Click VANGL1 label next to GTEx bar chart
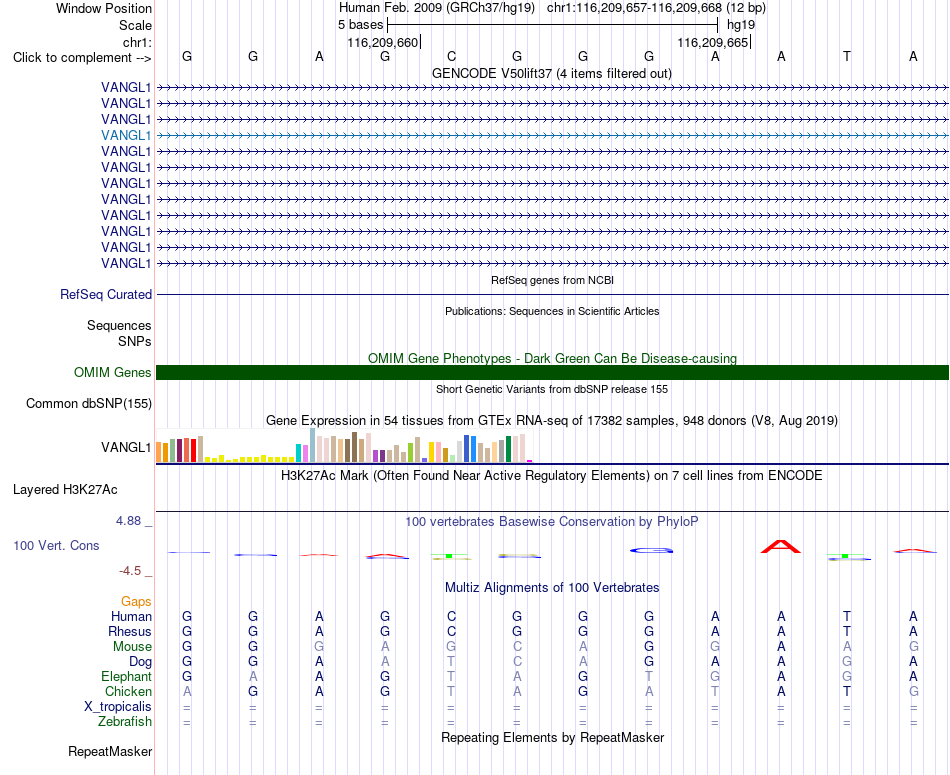The height and width of the screenshot is (775, 950). [x=126, y=447]
